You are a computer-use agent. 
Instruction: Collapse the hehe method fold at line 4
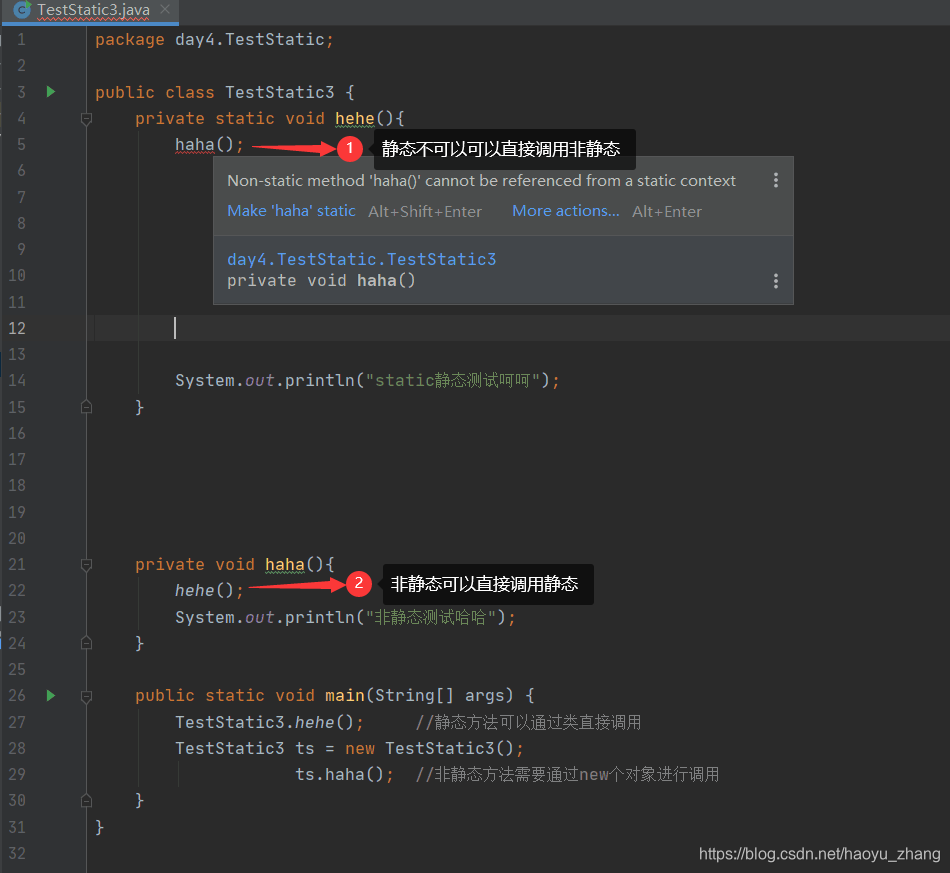[x=87, y=119]
